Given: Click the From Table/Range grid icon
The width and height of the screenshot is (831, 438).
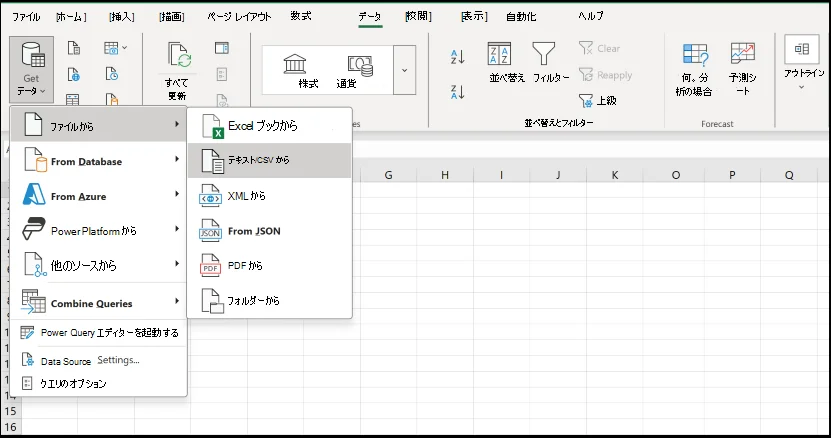Looking at the screenshot, I should pyautogui.click(x=73, y=99).
